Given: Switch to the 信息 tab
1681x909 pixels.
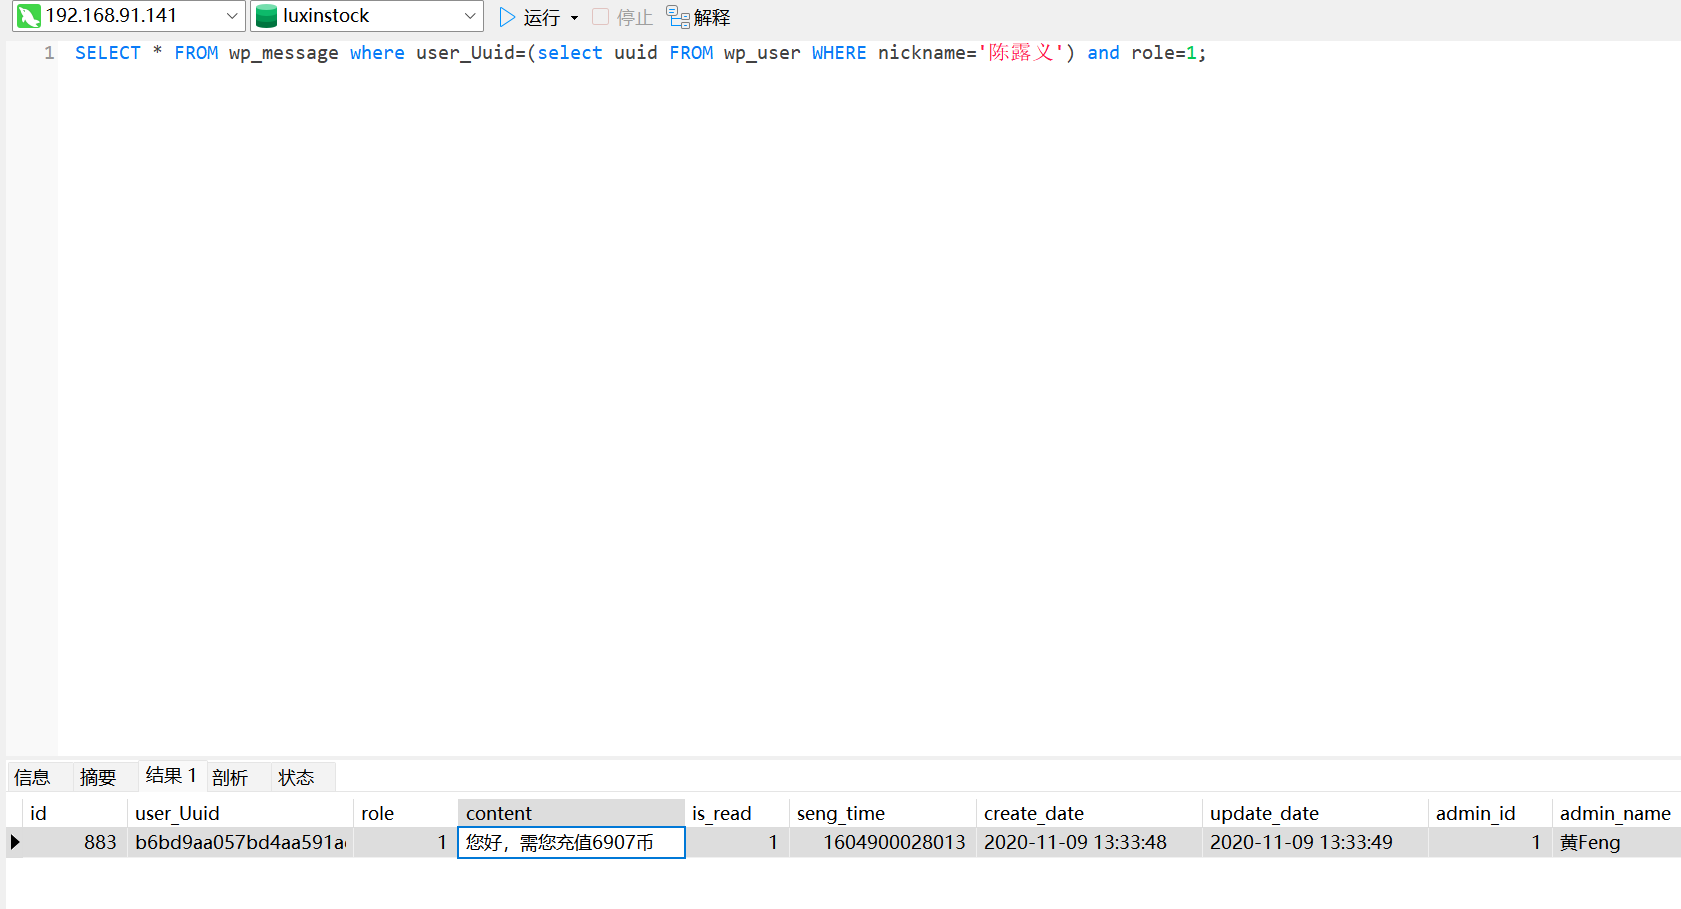Looking at the screenshot, I should (32, 777).
